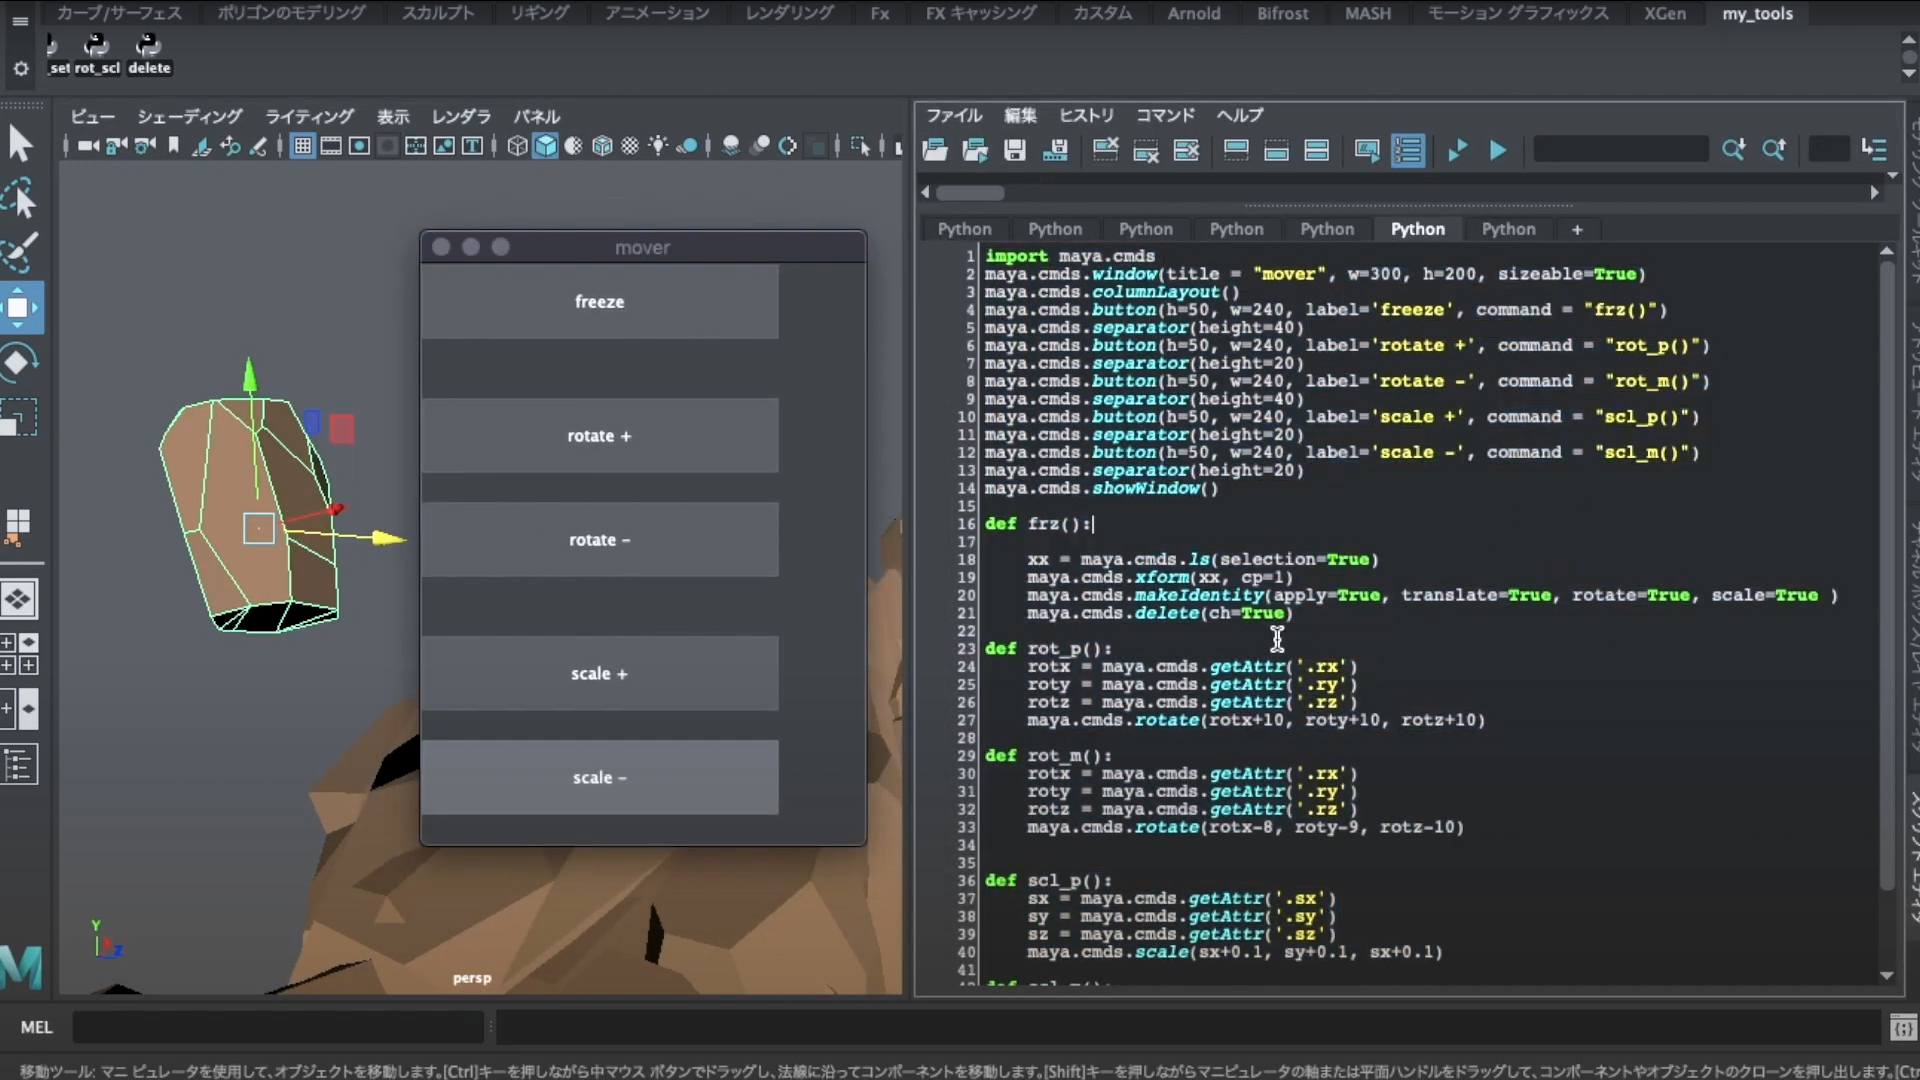This screenshot has height=1080, width=1920.
Task: Click the select camera icon in viewport toolbar
Action: 88,147
